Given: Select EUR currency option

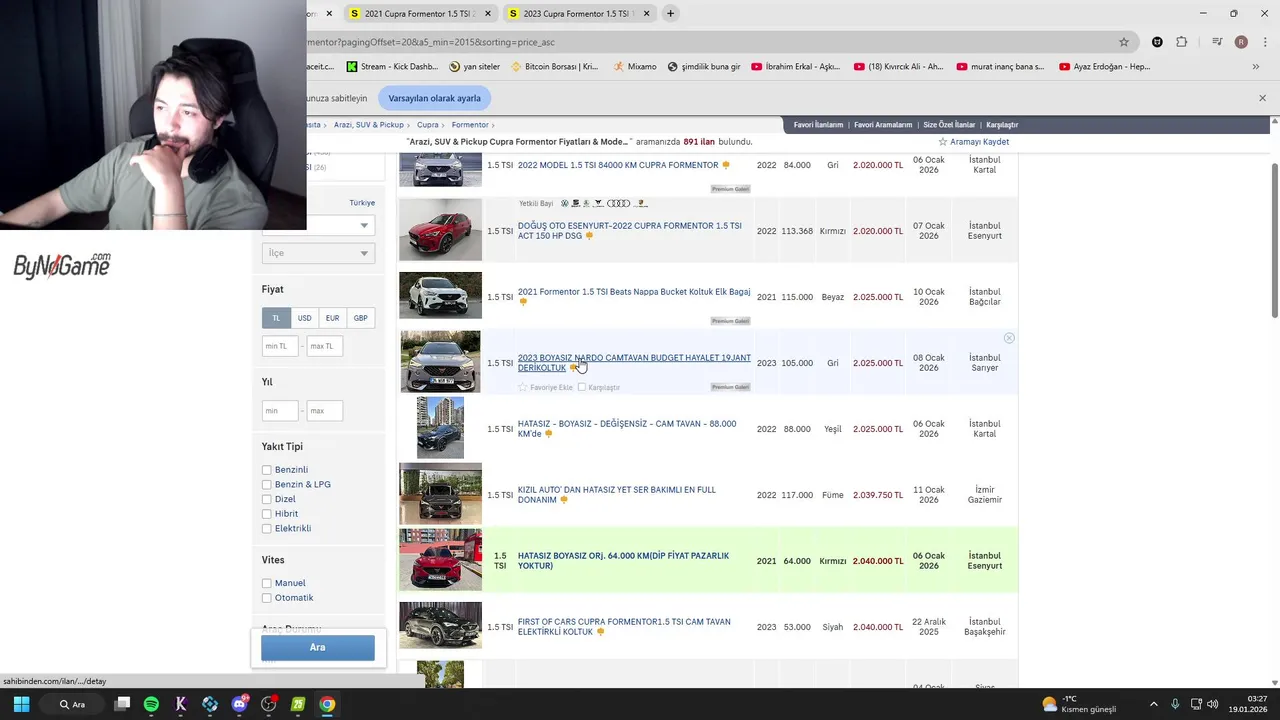Looking at the screenshot, I should 332,318.
